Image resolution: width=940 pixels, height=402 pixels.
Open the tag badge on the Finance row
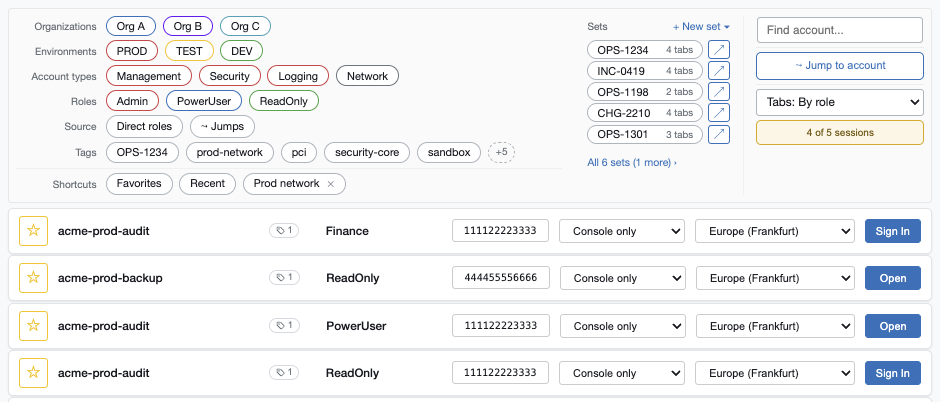click(284, 231)
